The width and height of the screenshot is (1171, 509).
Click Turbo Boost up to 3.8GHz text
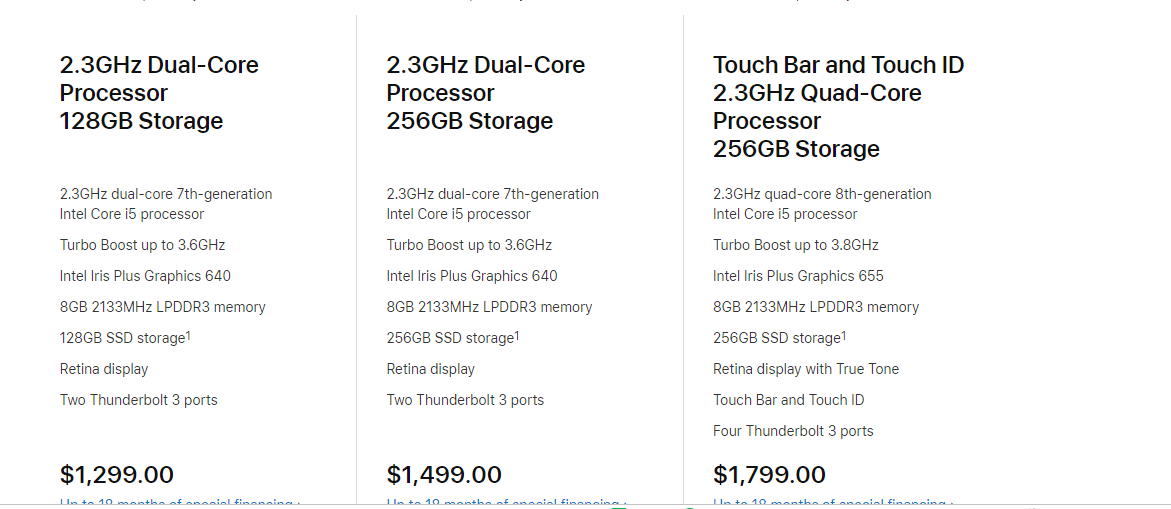coord(795,245)
